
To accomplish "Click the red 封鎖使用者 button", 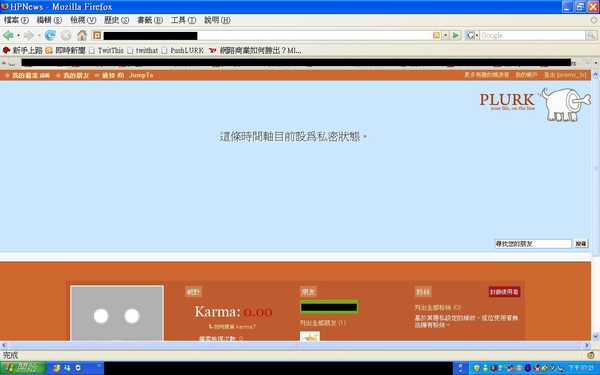I will coord(504,292).
